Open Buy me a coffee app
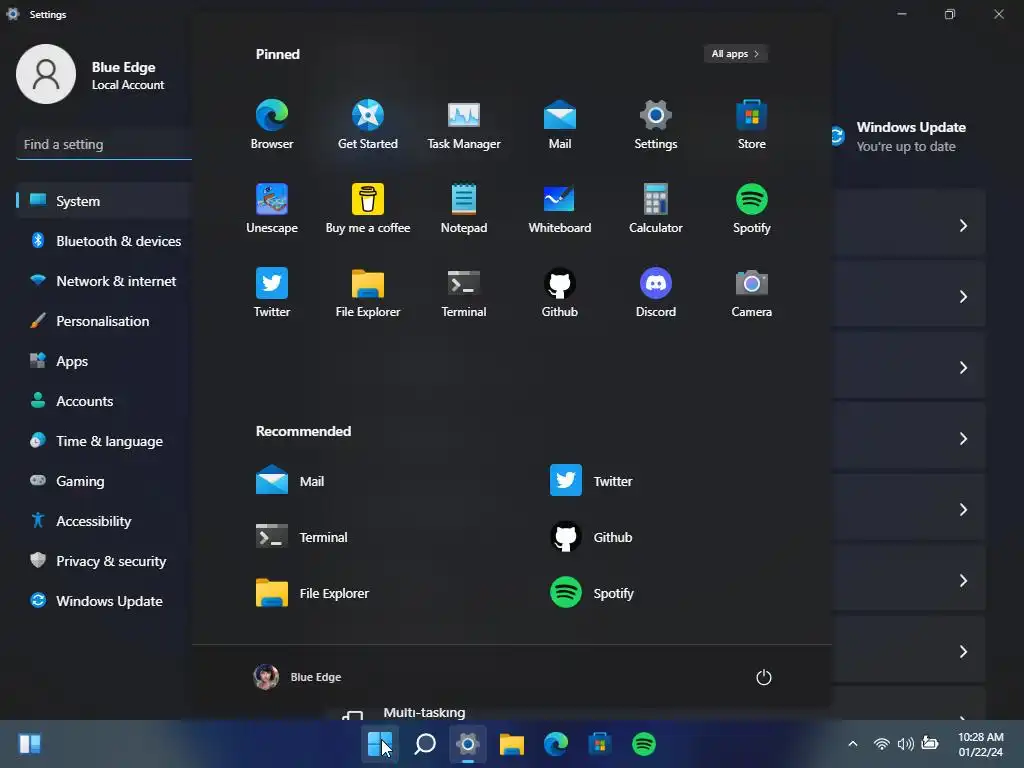 pyautogui.click(x=368, y=208)
